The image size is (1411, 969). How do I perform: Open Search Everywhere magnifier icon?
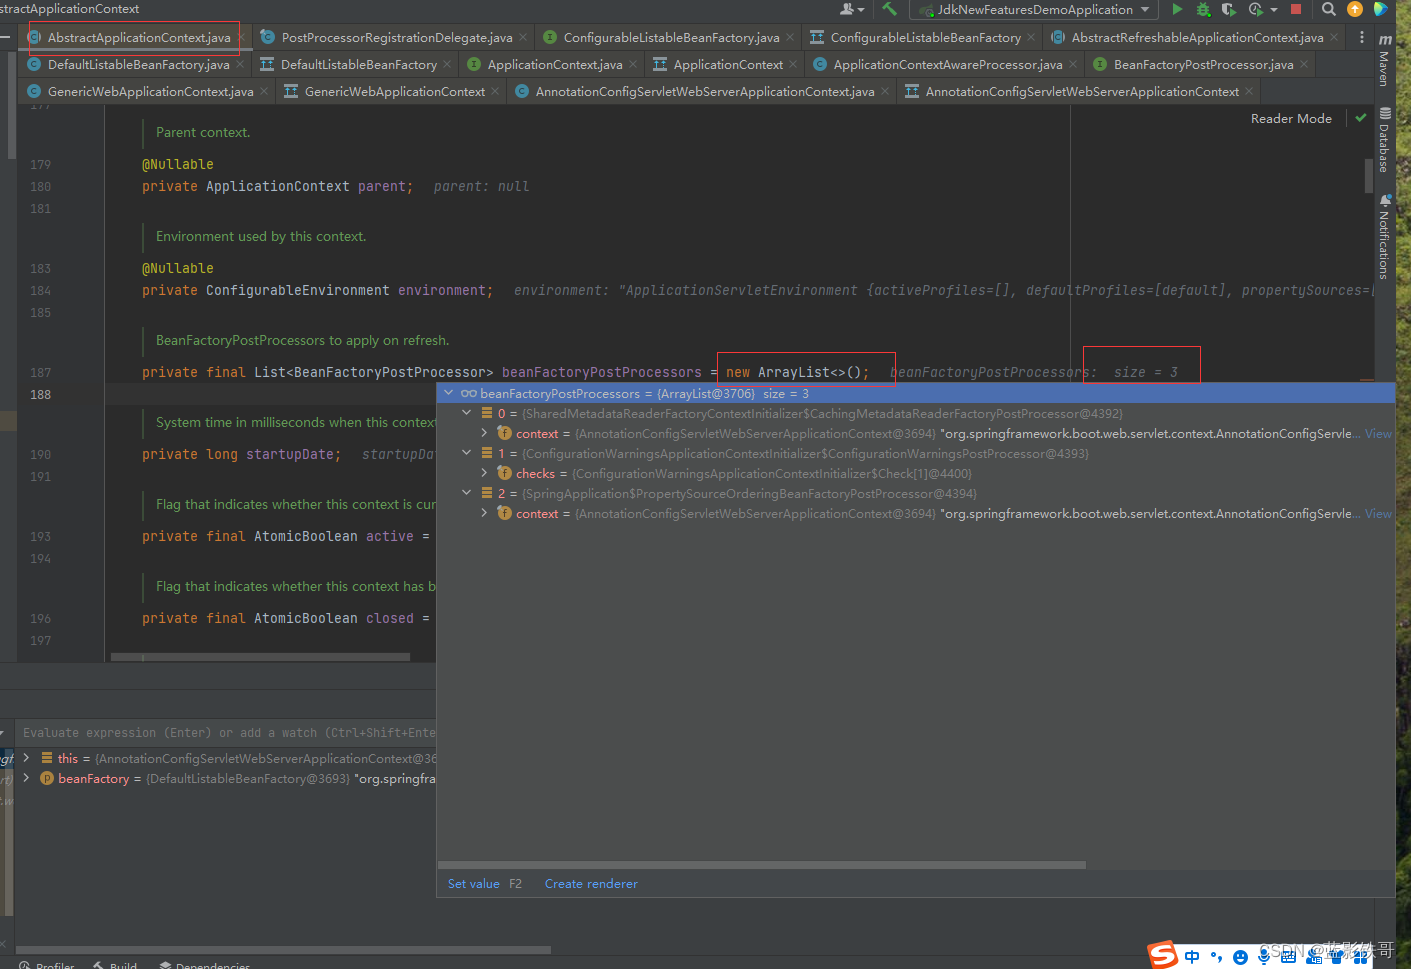click(1328, 9)
